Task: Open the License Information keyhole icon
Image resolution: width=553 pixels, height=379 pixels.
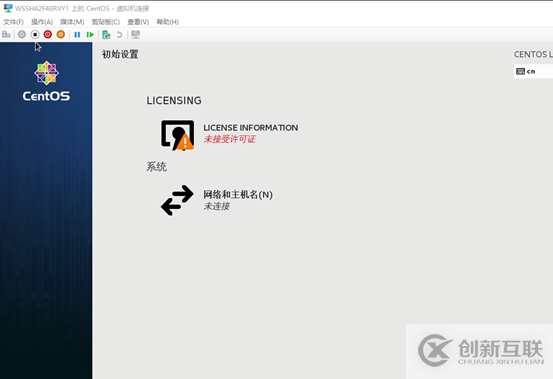Action: click(177, 135)
